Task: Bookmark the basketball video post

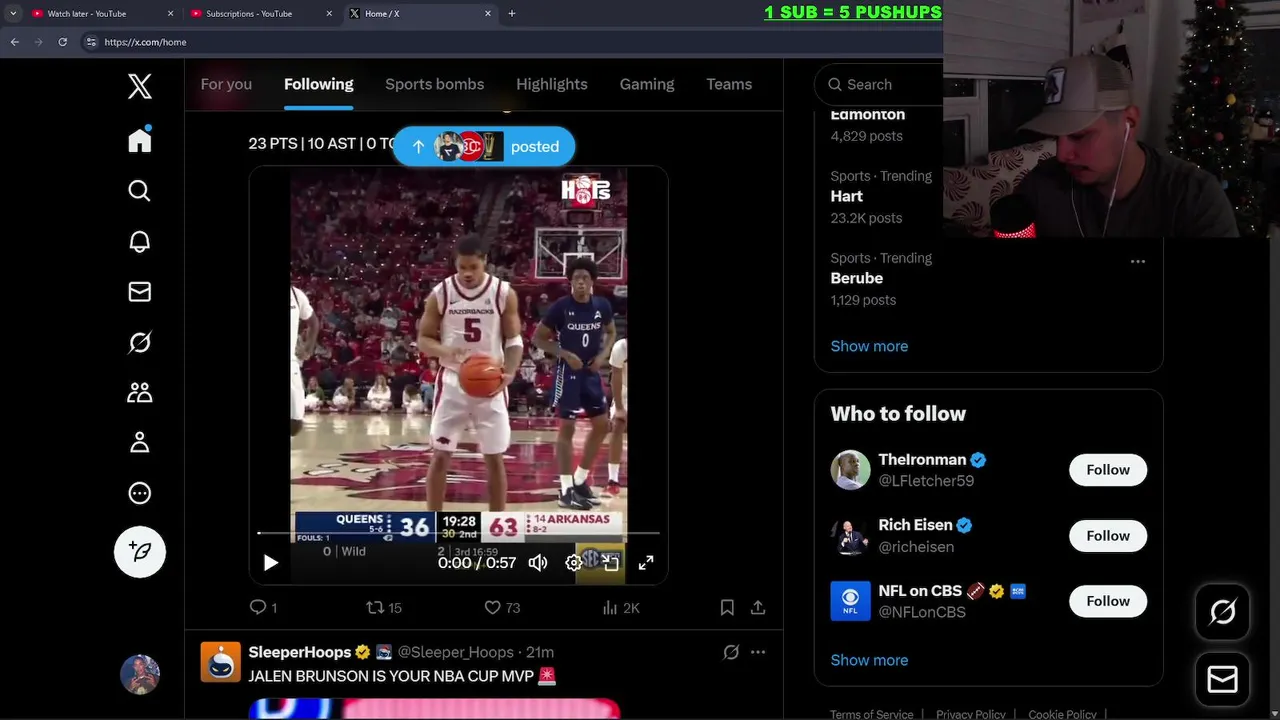Action: tap(727, 607)
